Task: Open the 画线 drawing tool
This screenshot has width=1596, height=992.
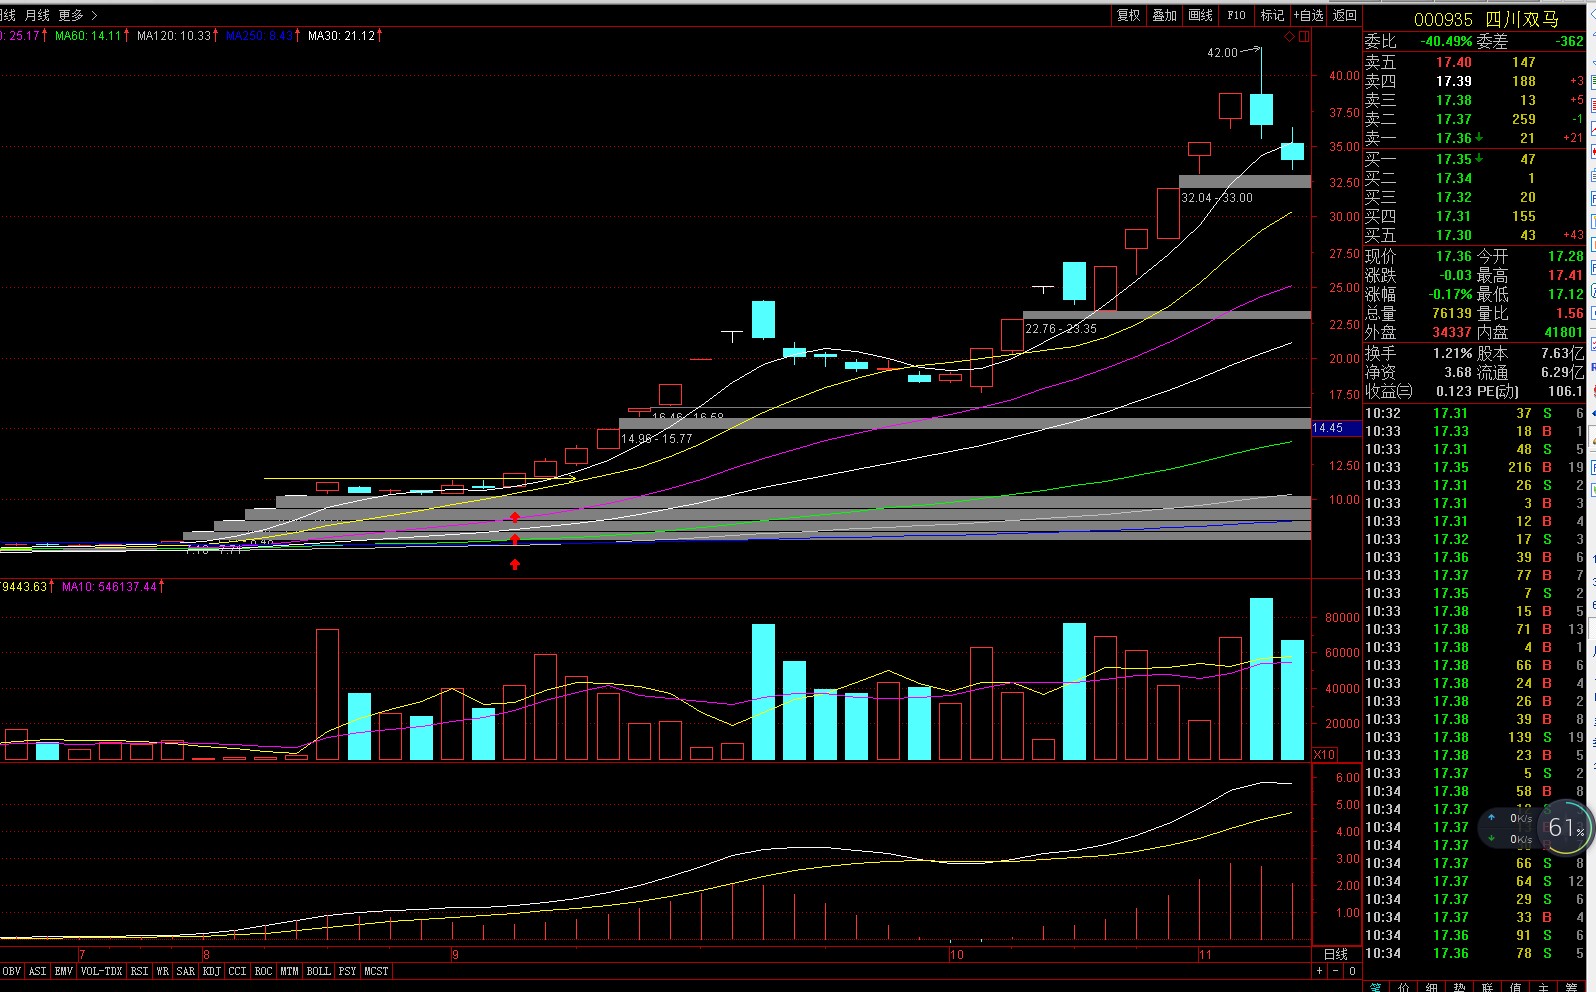Action: [1200, 15]
